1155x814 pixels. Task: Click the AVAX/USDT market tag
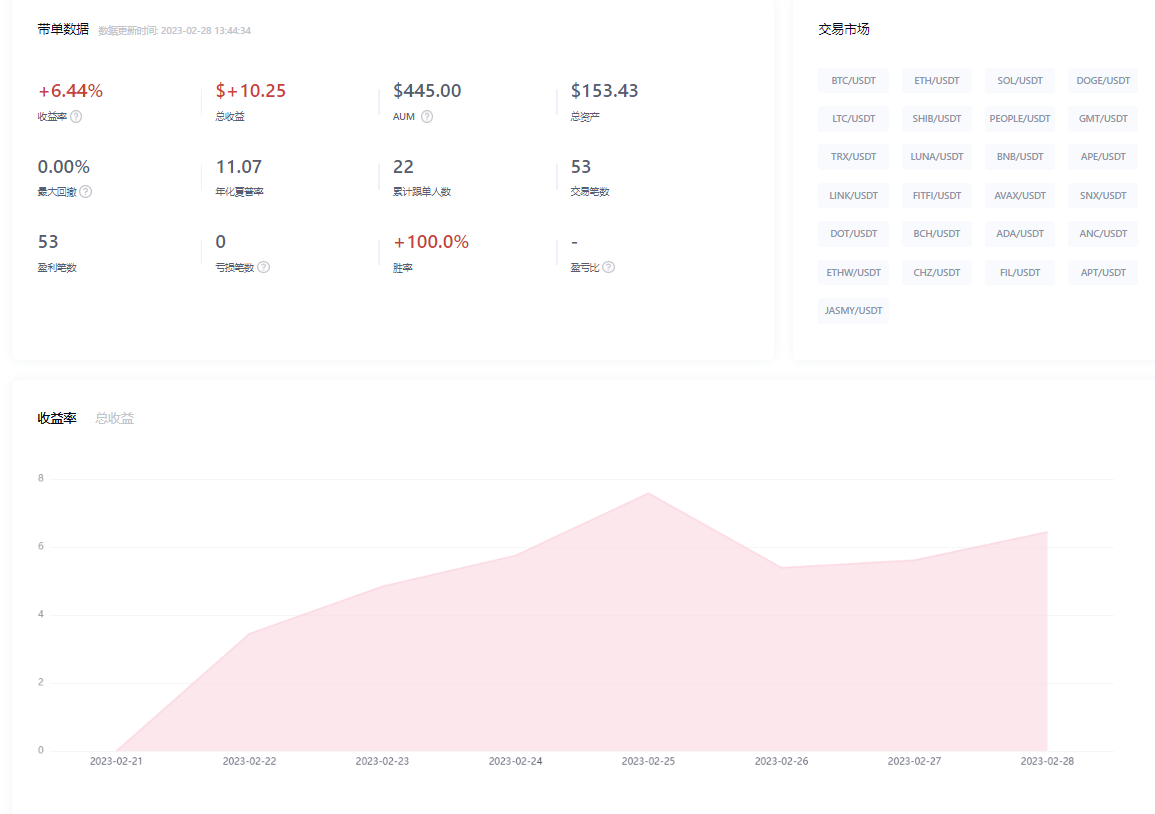pyautogui.click(x=1019, y=195)
